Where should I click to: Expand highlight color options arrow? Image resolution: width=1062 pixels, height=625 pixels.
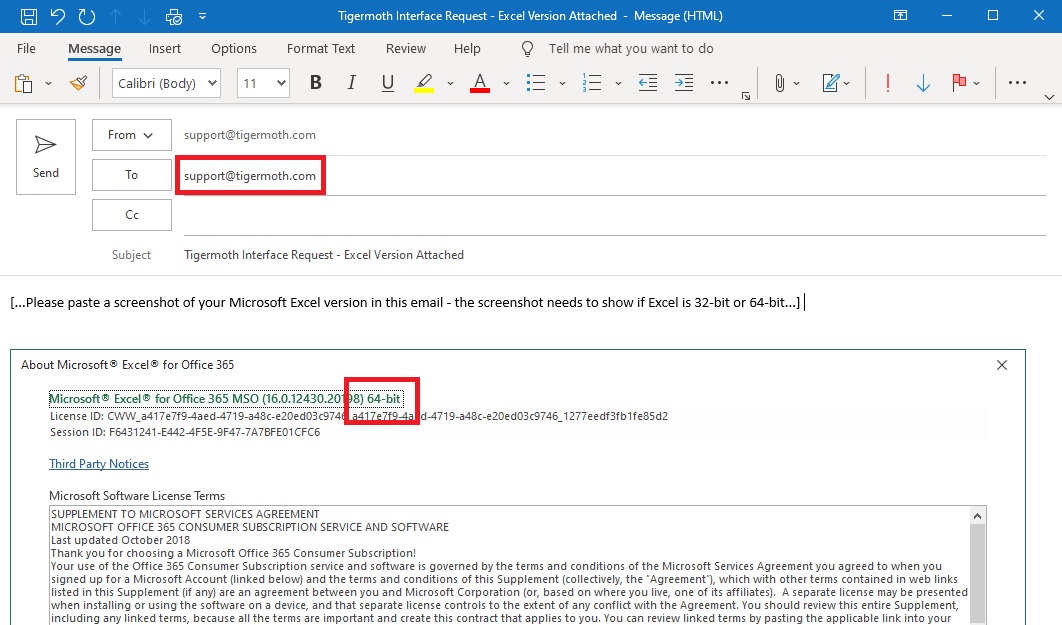point(450,83)
